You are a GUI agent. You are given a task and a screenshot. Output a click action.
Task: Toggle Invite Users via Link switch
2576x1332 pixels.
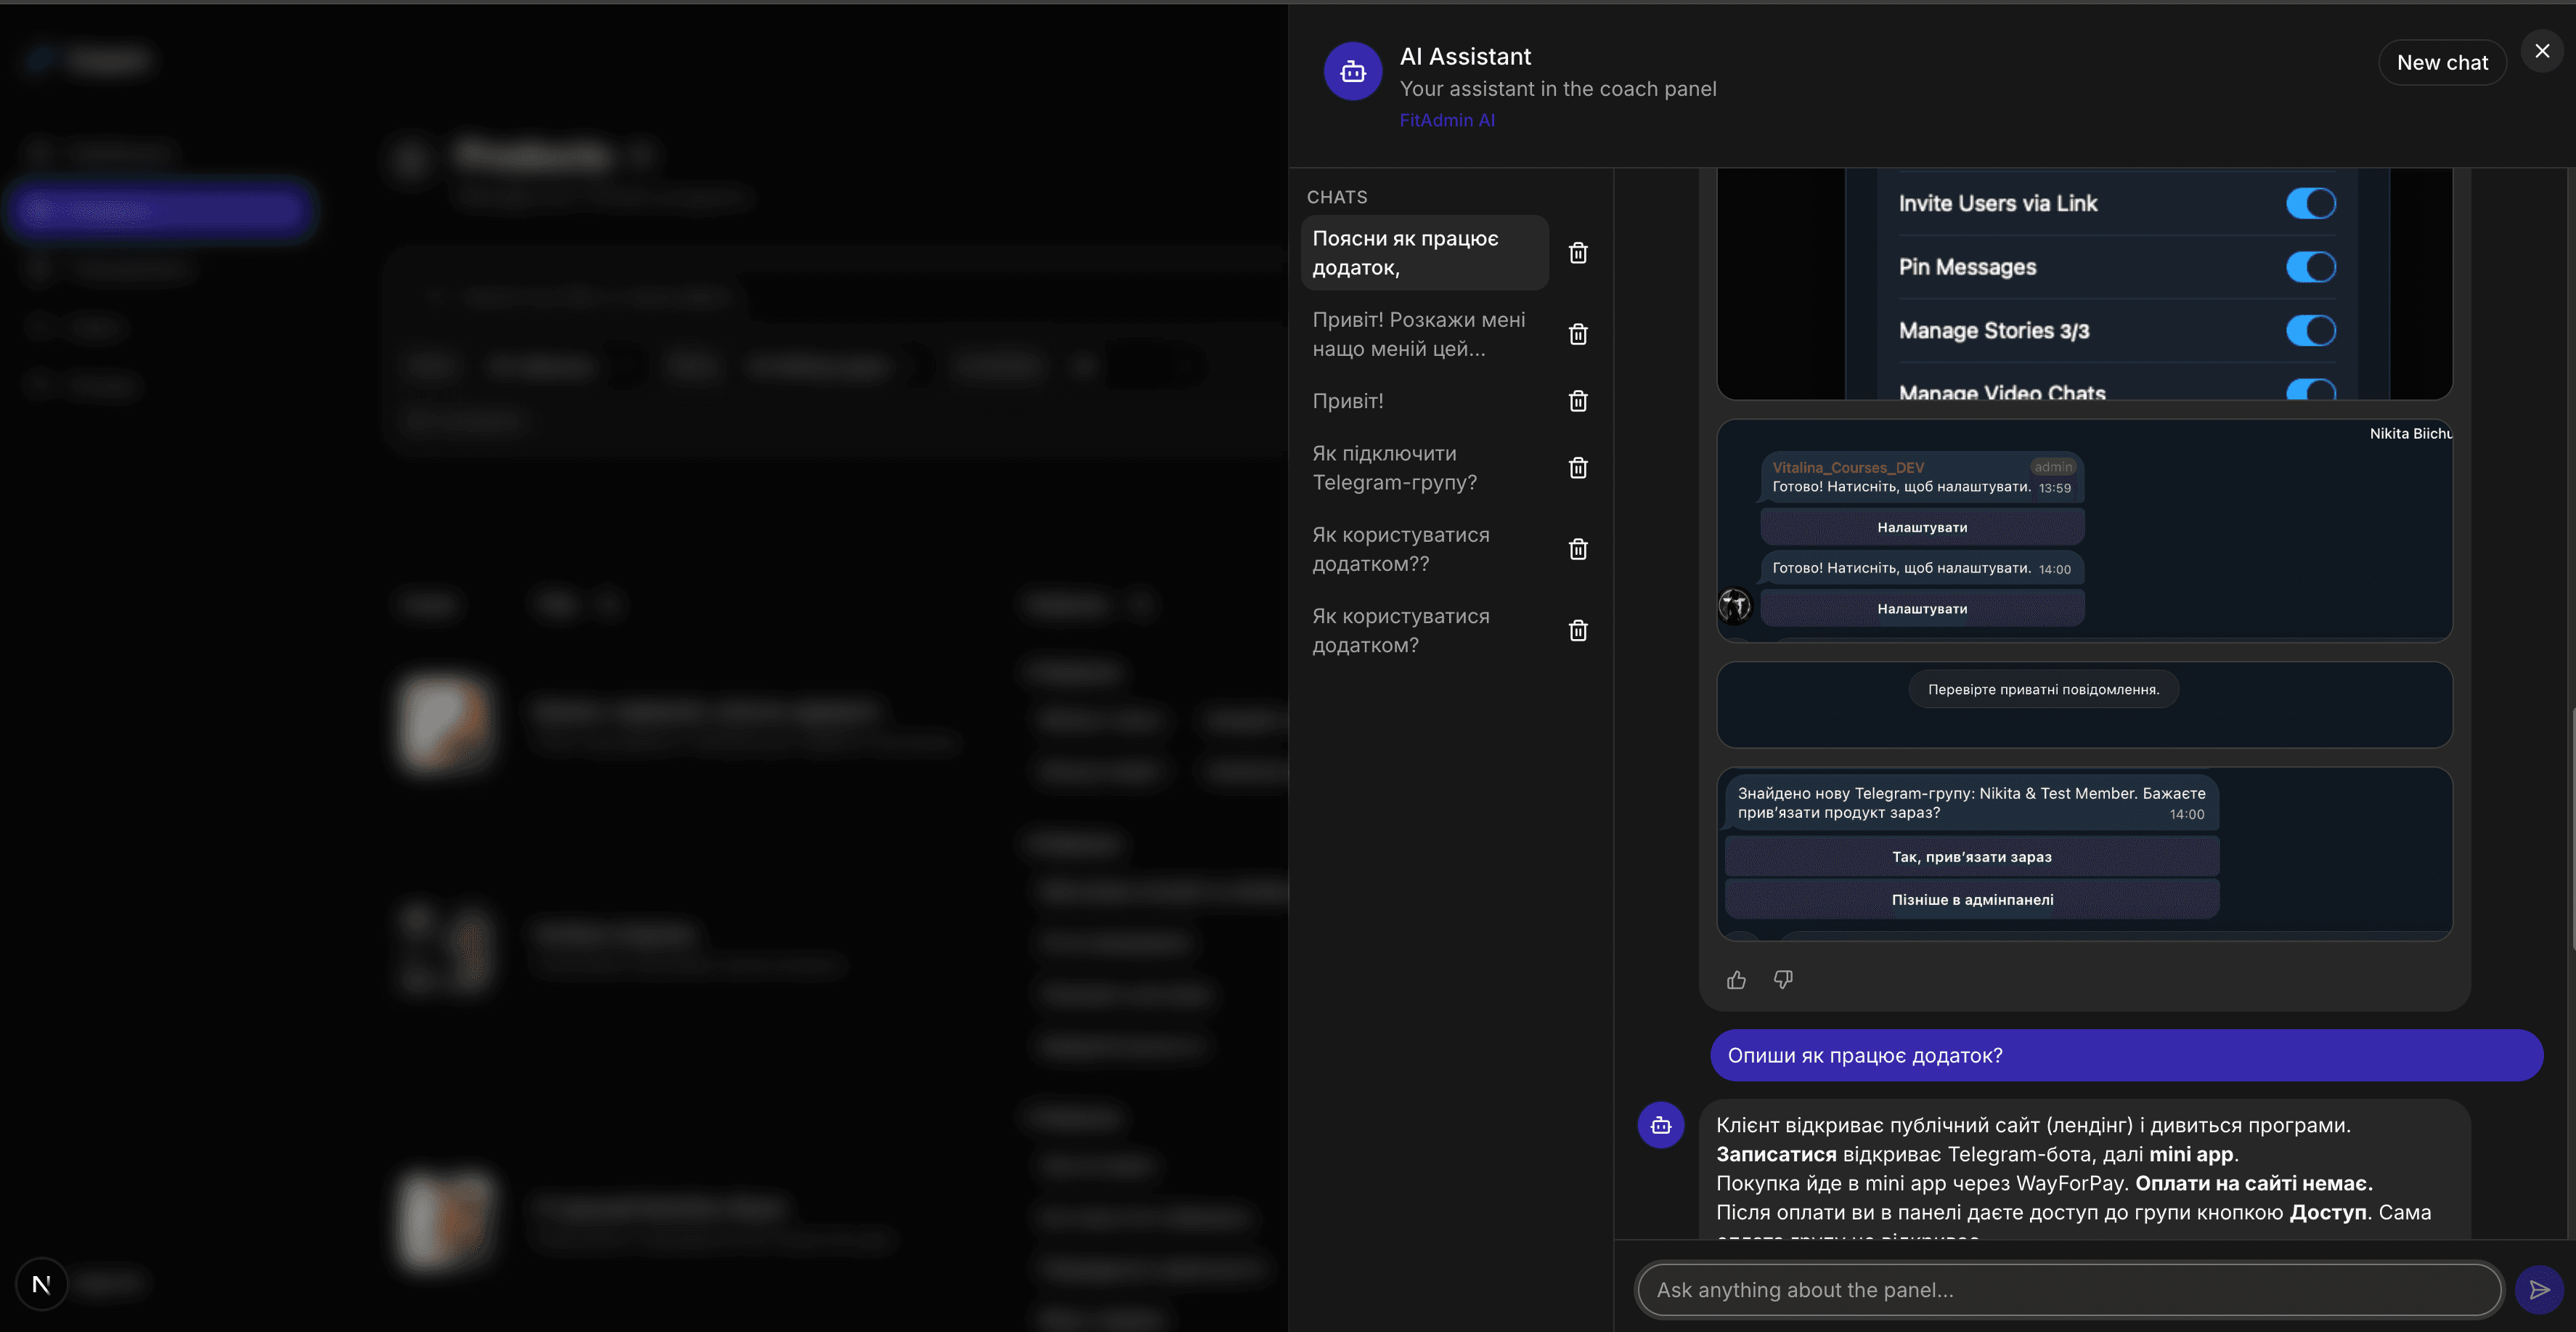[x=2311, y=203]
